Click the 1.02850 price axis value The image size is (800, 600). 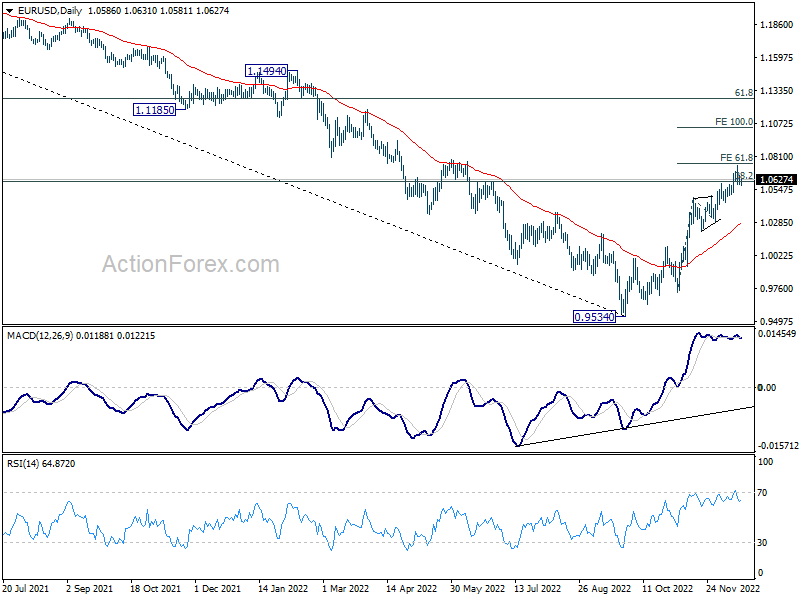pyautogui.click(x=777, y=222)
